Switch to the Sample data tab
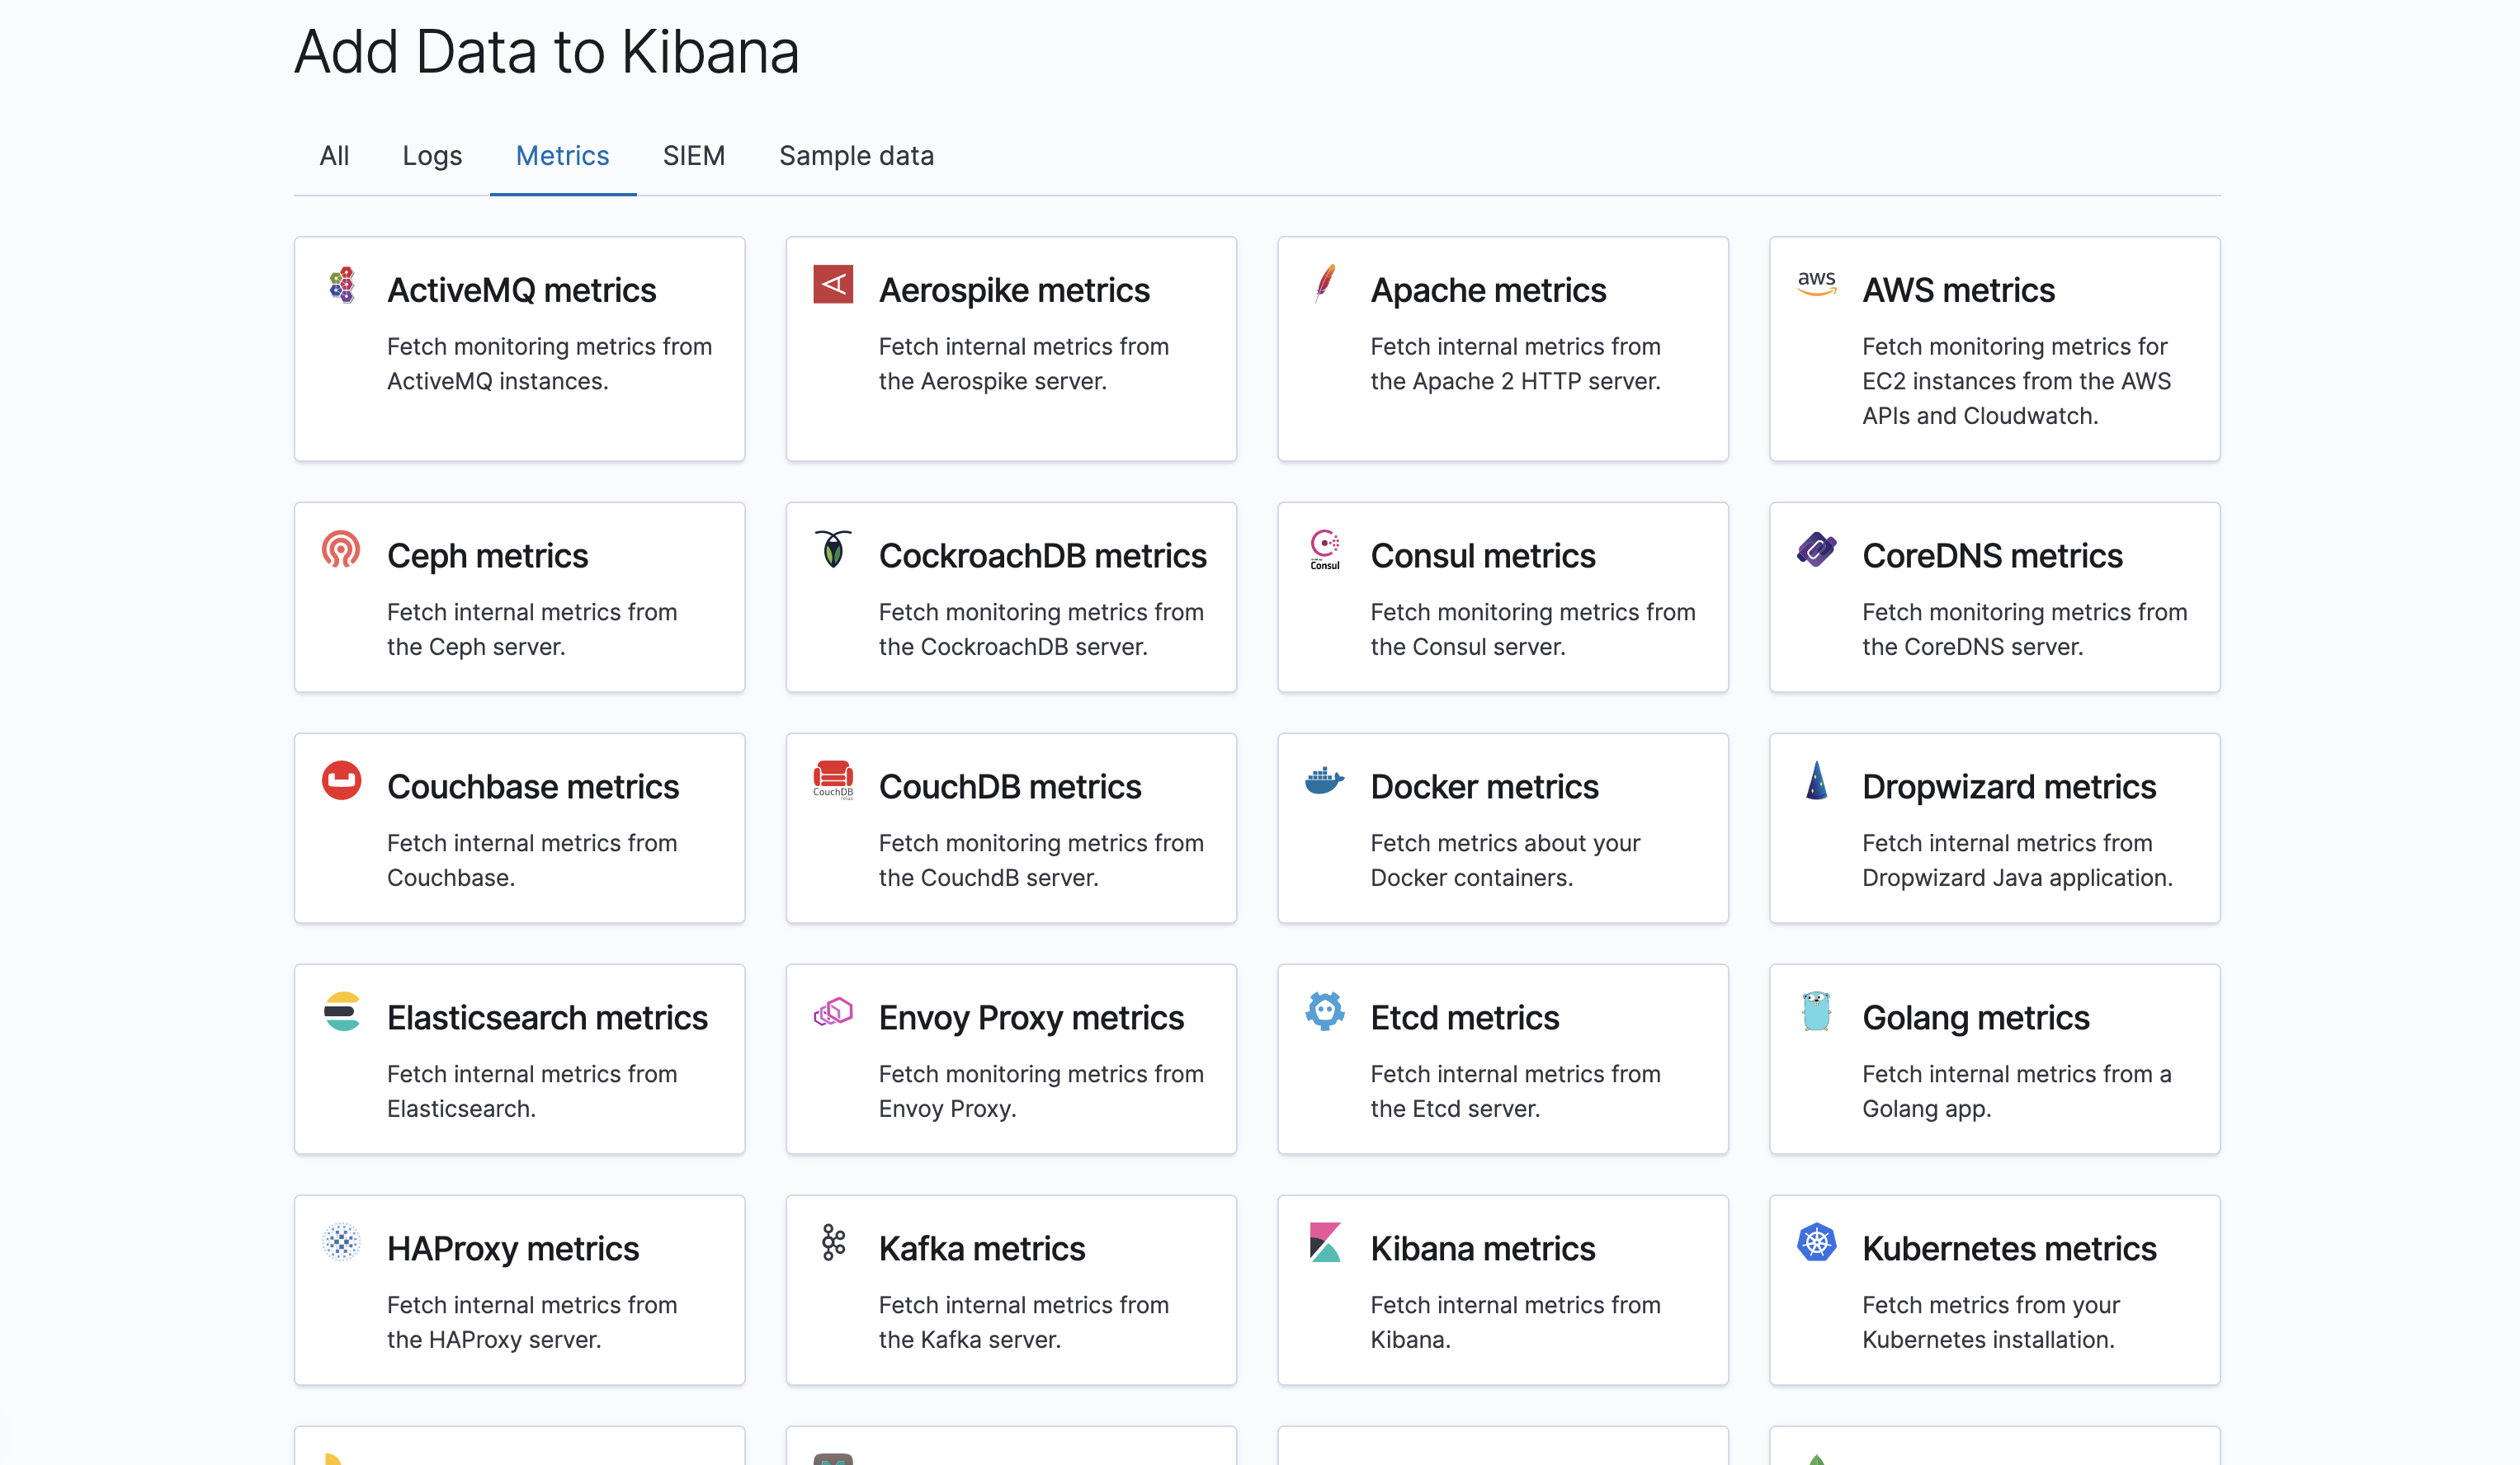The width and height of the screenshot is (2520, 1465). point(856,155)
